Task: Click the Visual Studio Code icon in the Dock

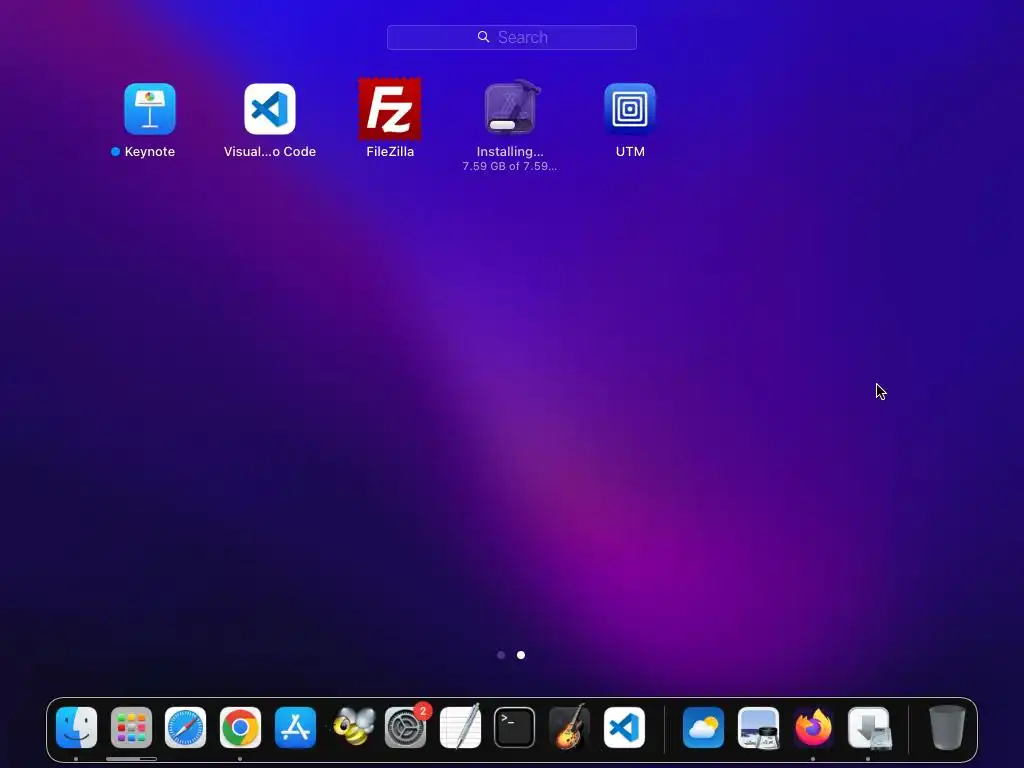Action: click(x=624, y=728)
